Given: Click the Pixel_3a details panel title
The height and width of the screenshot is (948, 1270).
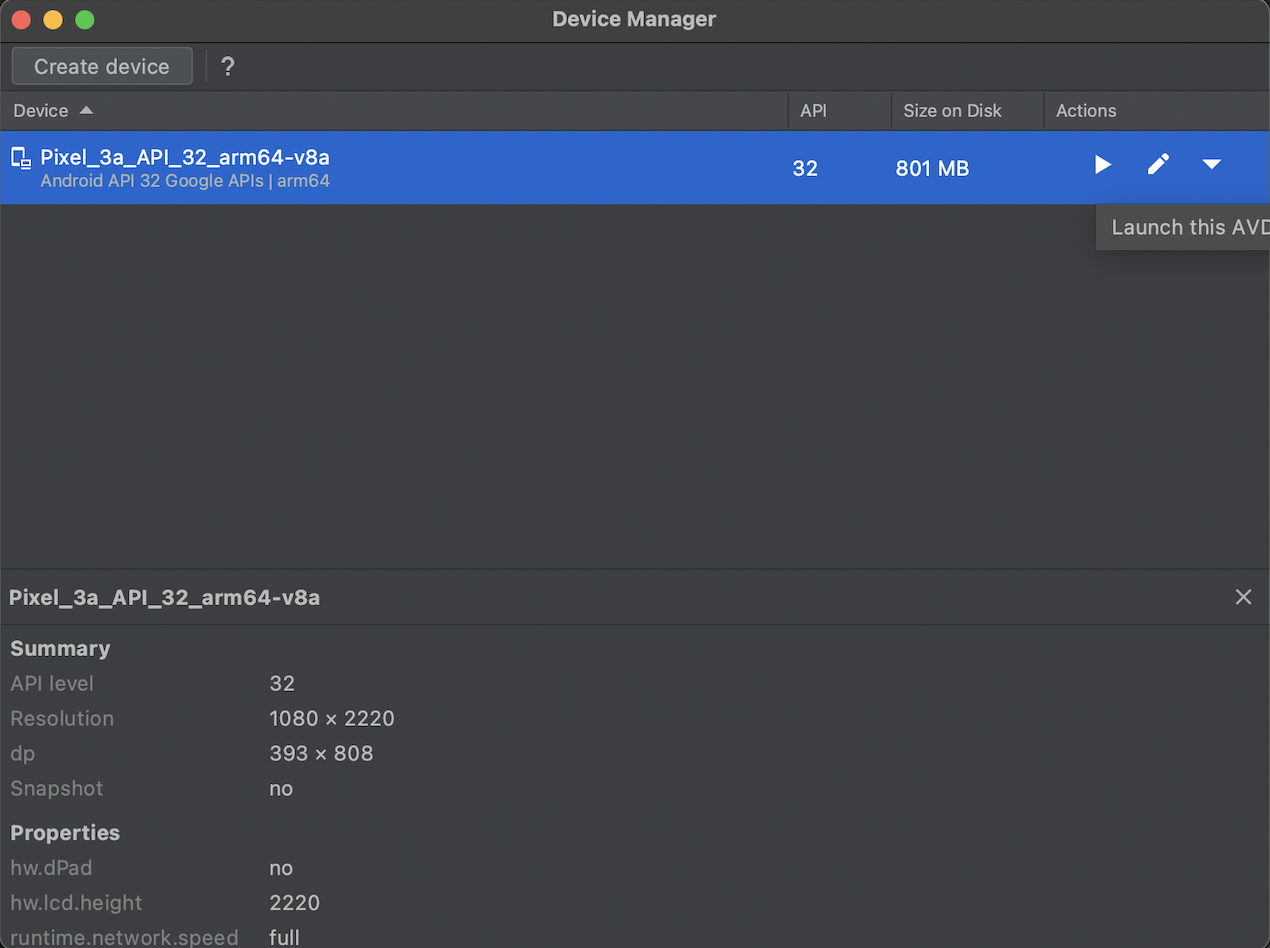Looking at the screenshot, I should (164, 598).
